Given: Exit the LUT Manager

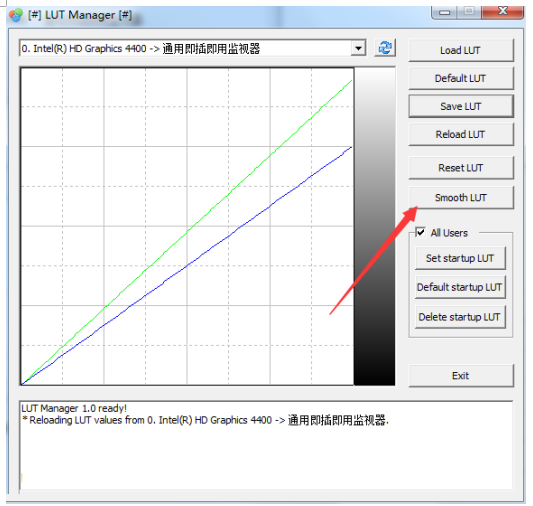Looking at the screenshot, I should pos(461,376).
